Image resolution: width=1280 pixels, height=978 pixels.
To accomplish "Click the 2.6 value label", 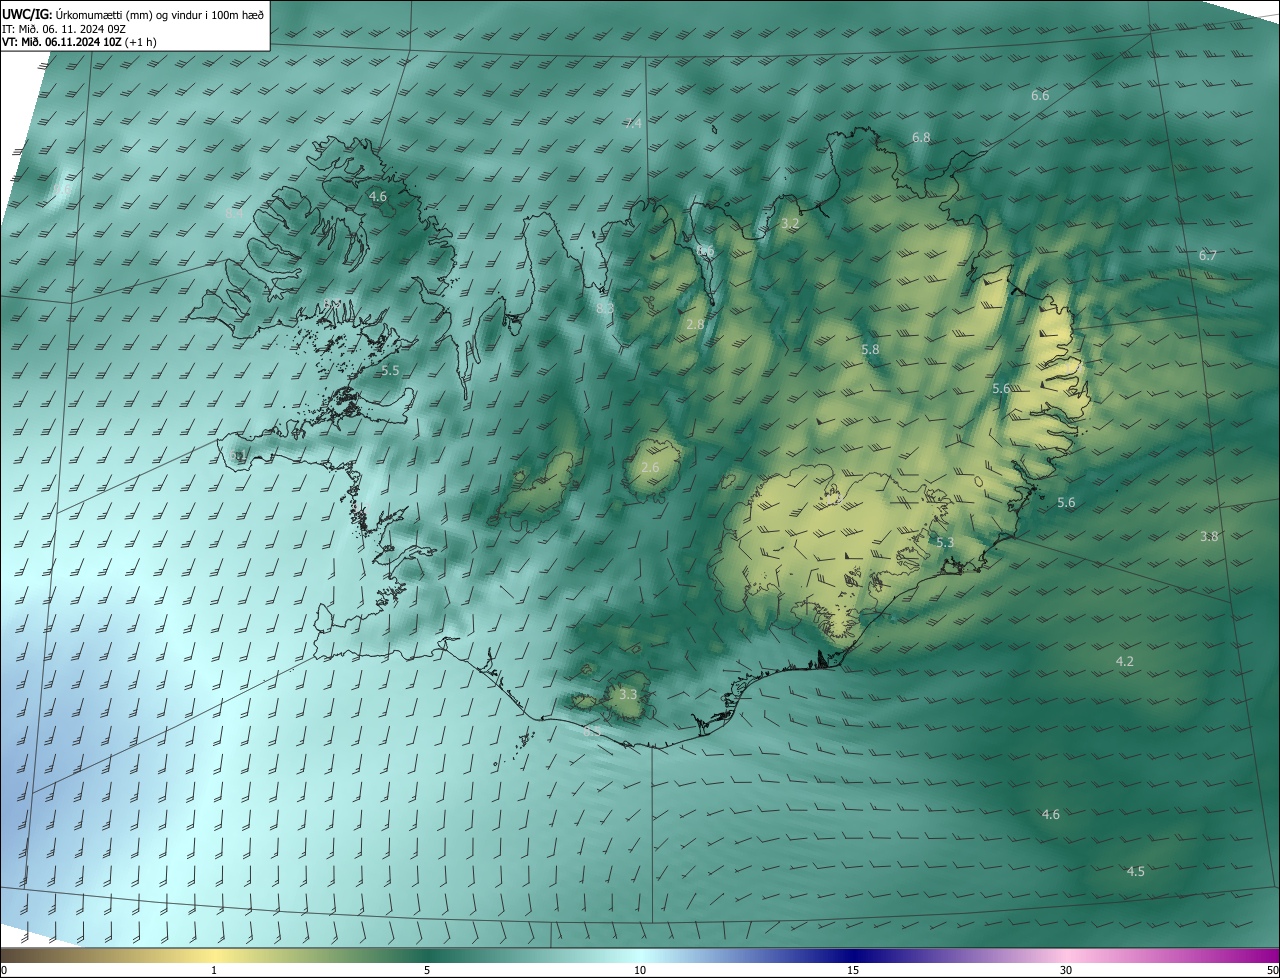I will [x=650, y=468].
